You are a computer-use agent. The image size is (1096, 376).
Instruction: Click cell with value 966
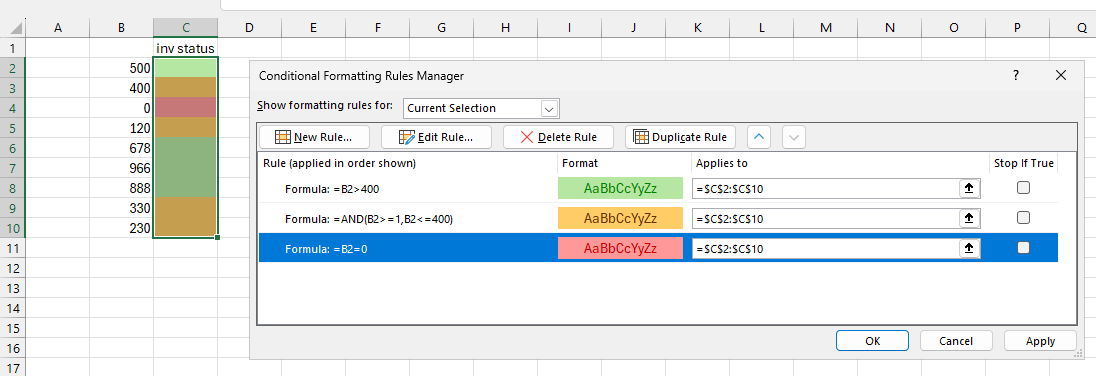pyautogui.click(x=122, y=168)
